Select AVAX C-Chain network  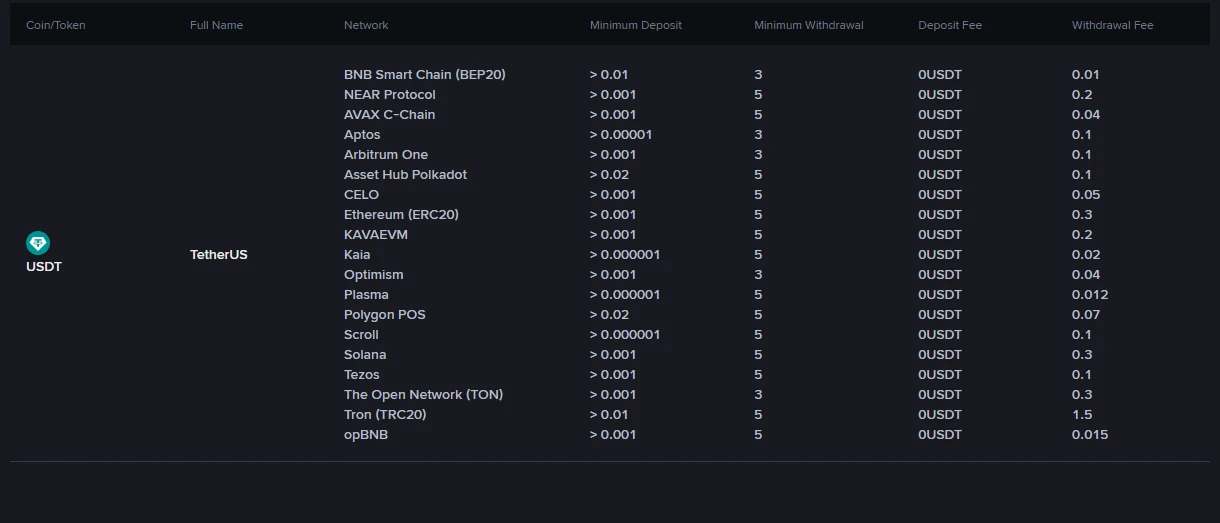(x=390, y=115)
